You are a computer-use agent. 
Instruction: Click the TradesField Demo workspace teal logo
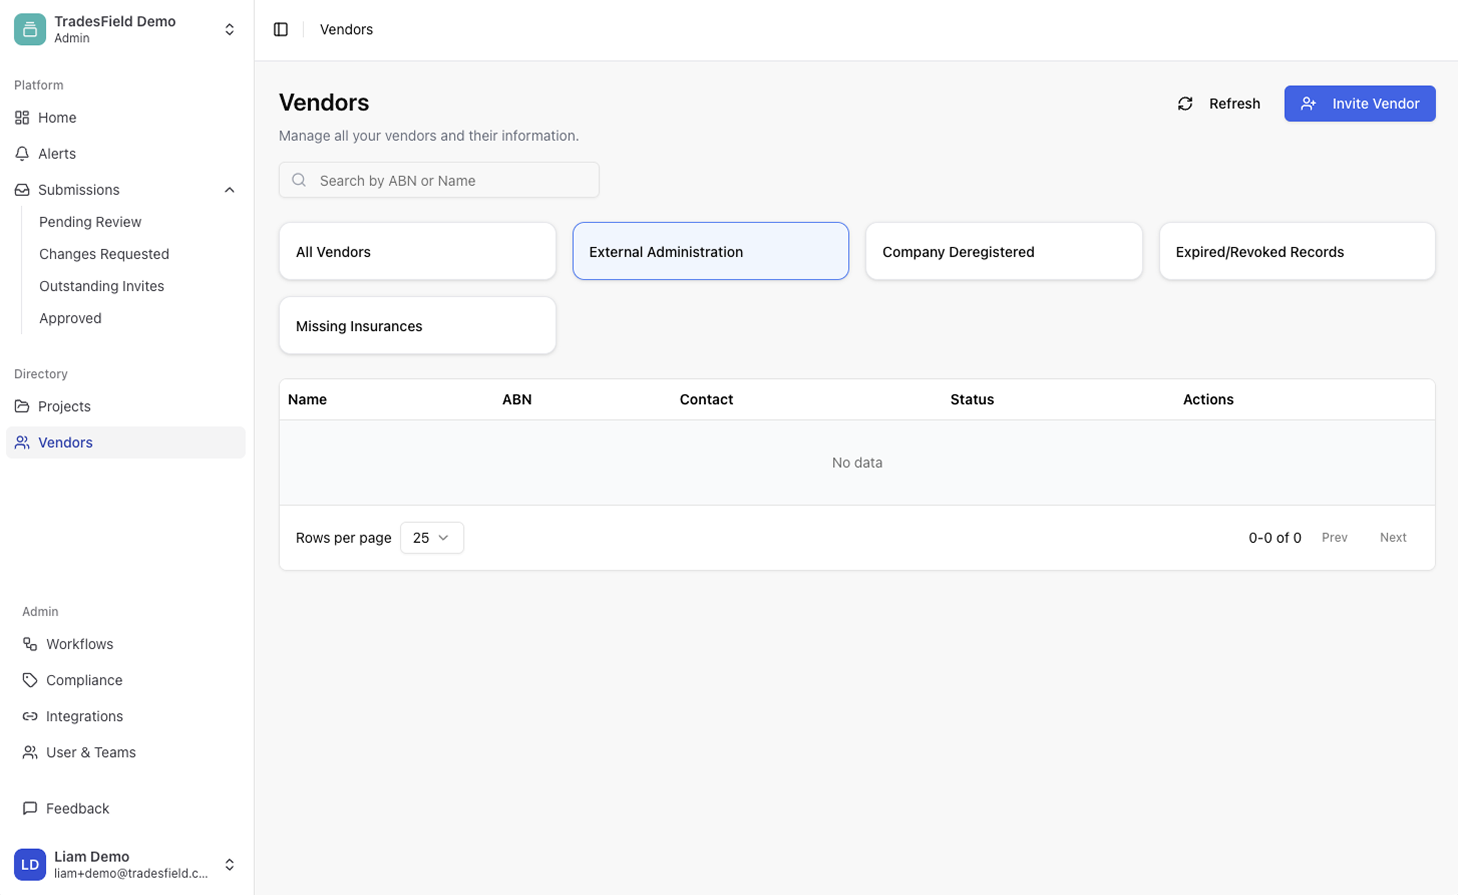click(x=28, y=29)
